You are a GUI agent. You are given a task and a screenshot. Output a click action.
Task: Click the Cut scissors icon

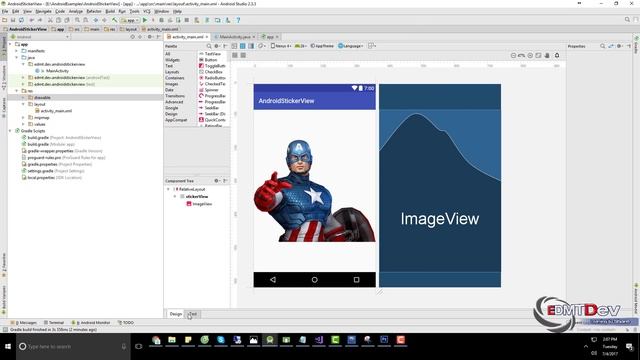pos(50,20)
